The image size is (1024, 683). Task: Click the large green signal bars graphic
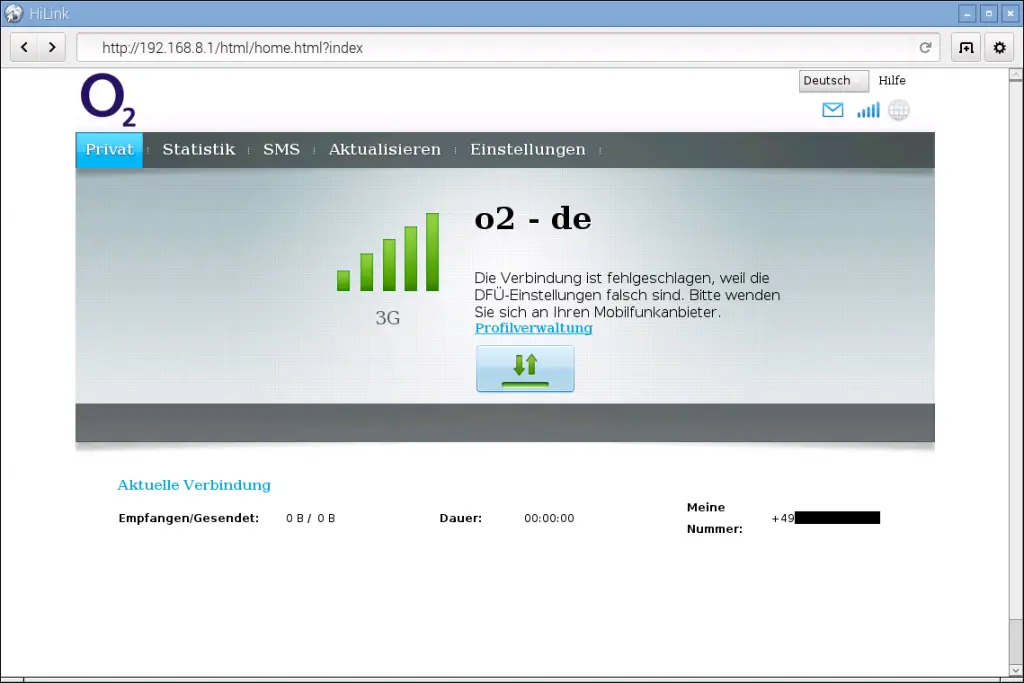(x=388, y=252)
